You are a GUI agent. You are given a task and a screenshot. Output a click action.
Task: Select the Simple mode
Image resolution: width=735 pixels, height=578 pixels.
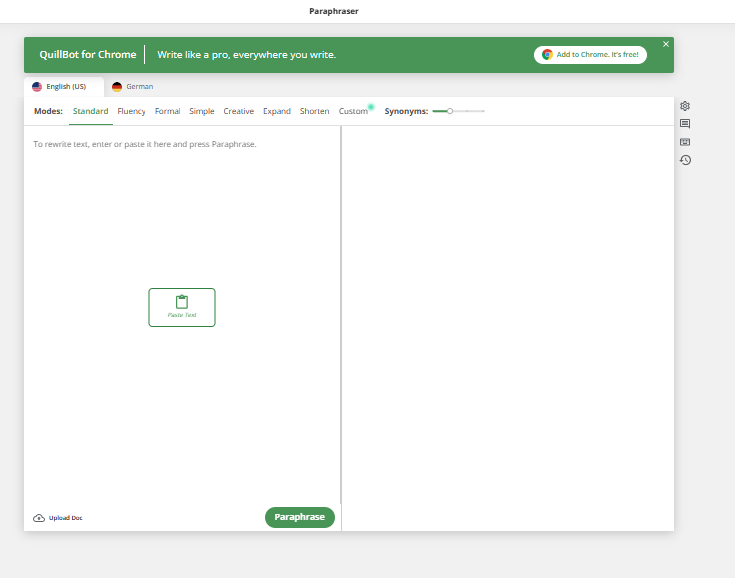pos(202,111)
